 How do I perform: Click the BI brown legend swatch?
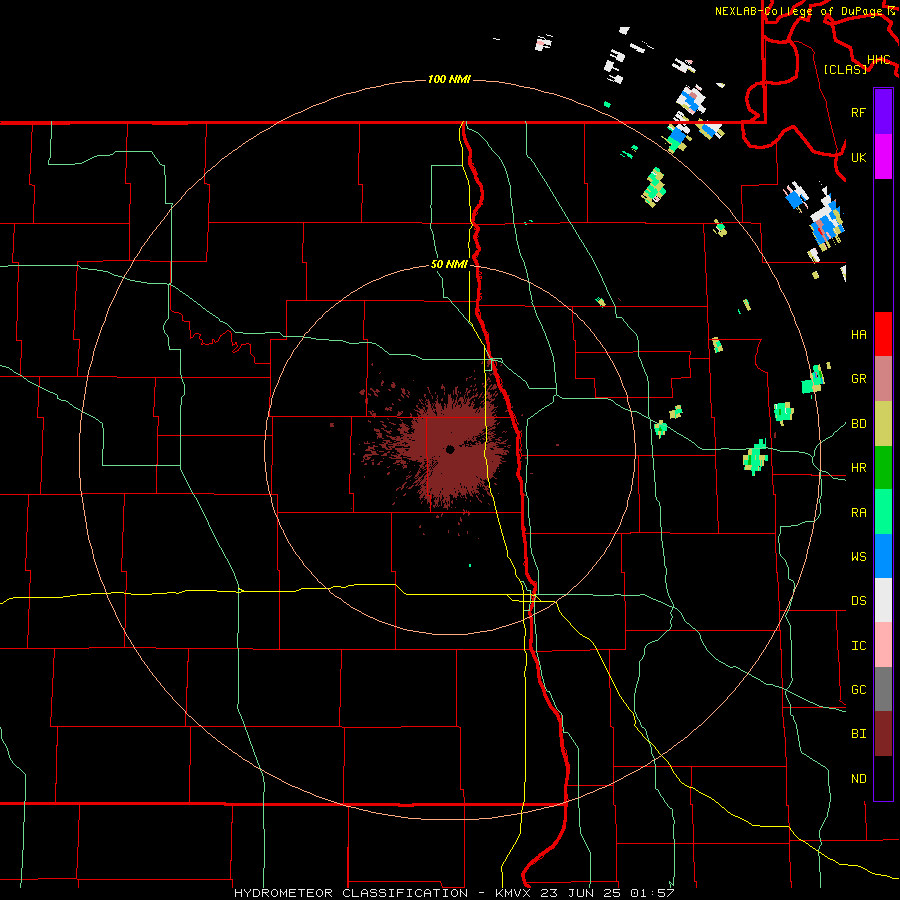tap(883, 734)
